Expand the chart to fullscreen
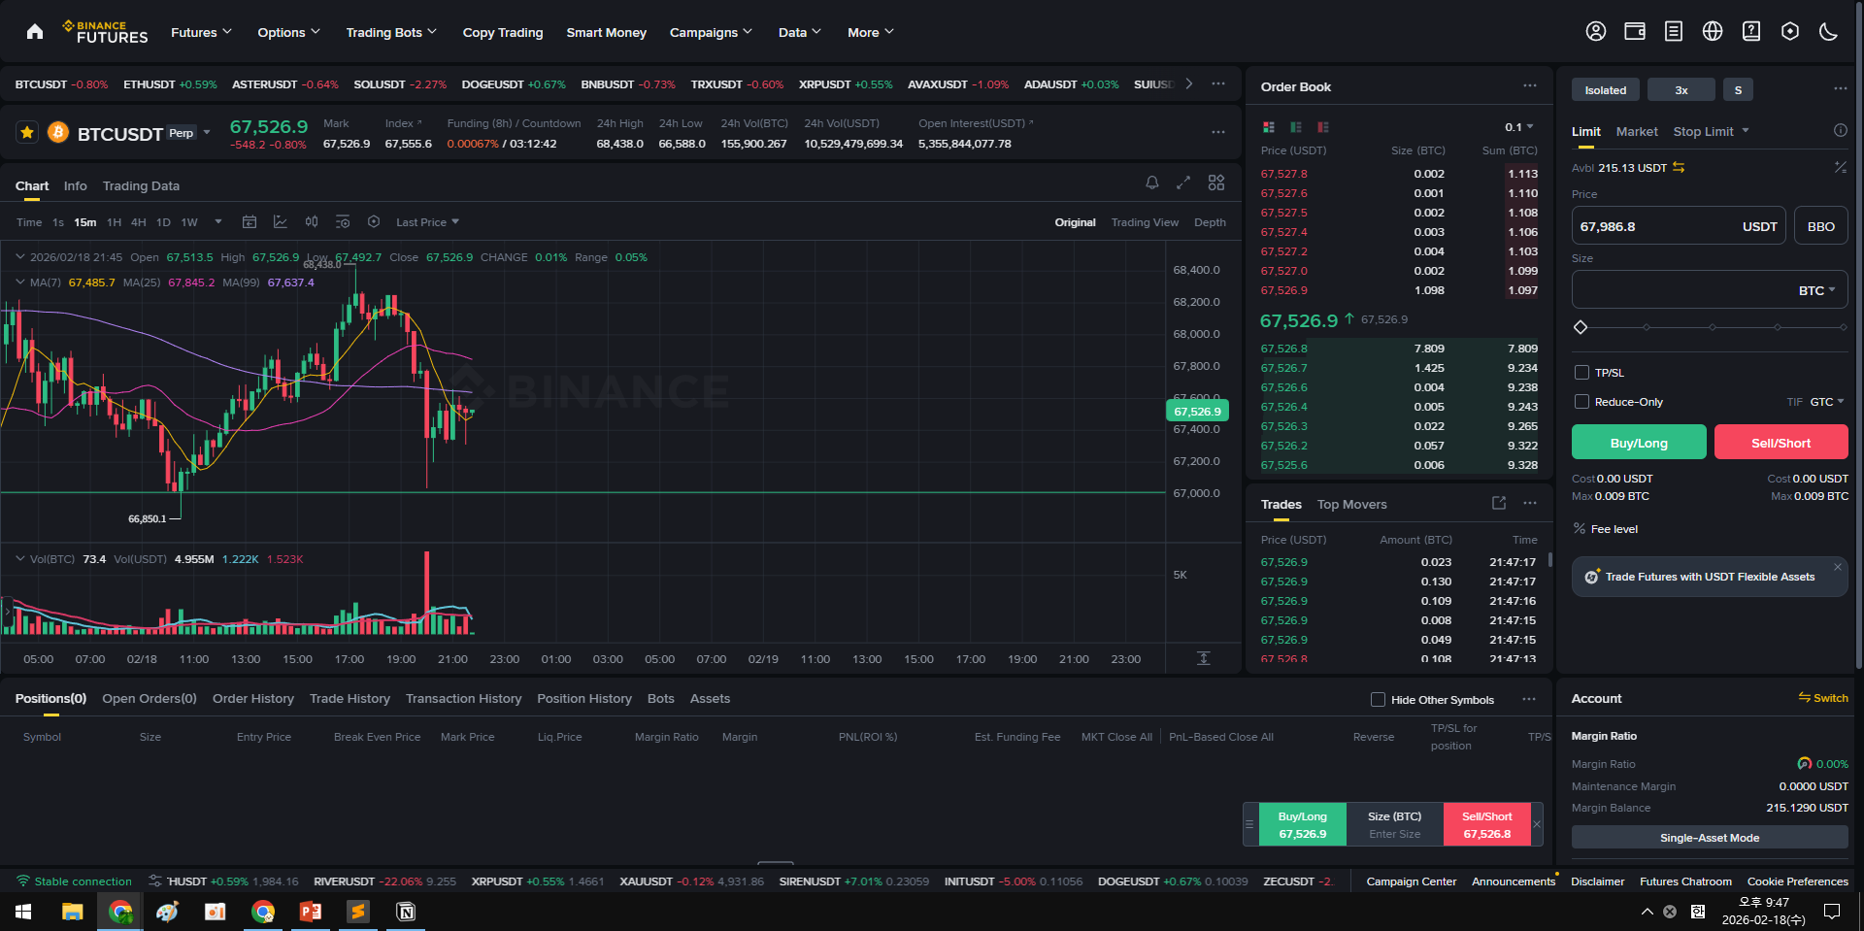 pos(1184,183)
